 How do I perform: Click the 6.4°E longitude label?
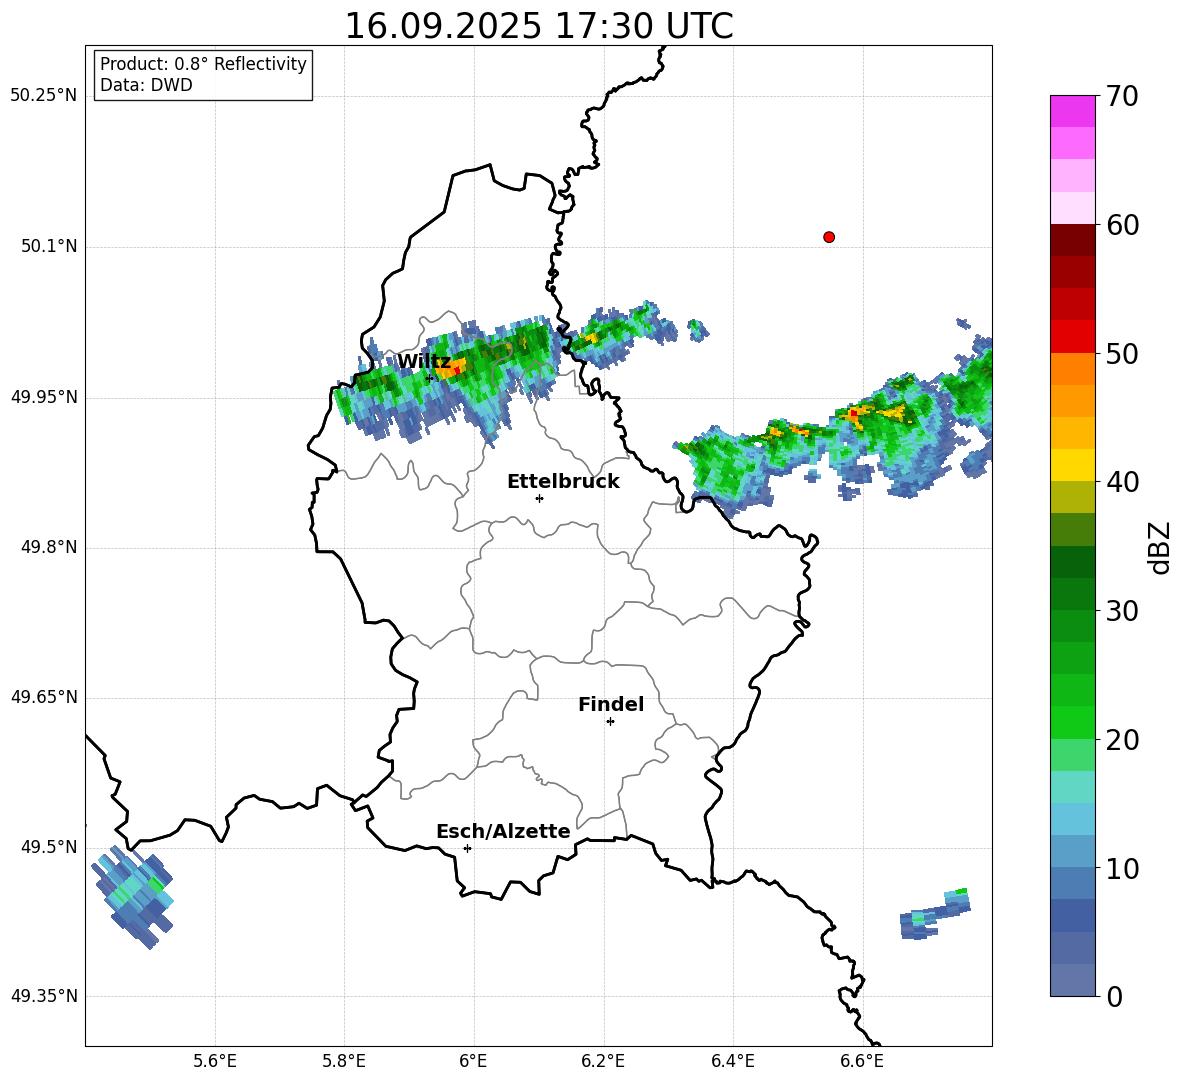733,1061
